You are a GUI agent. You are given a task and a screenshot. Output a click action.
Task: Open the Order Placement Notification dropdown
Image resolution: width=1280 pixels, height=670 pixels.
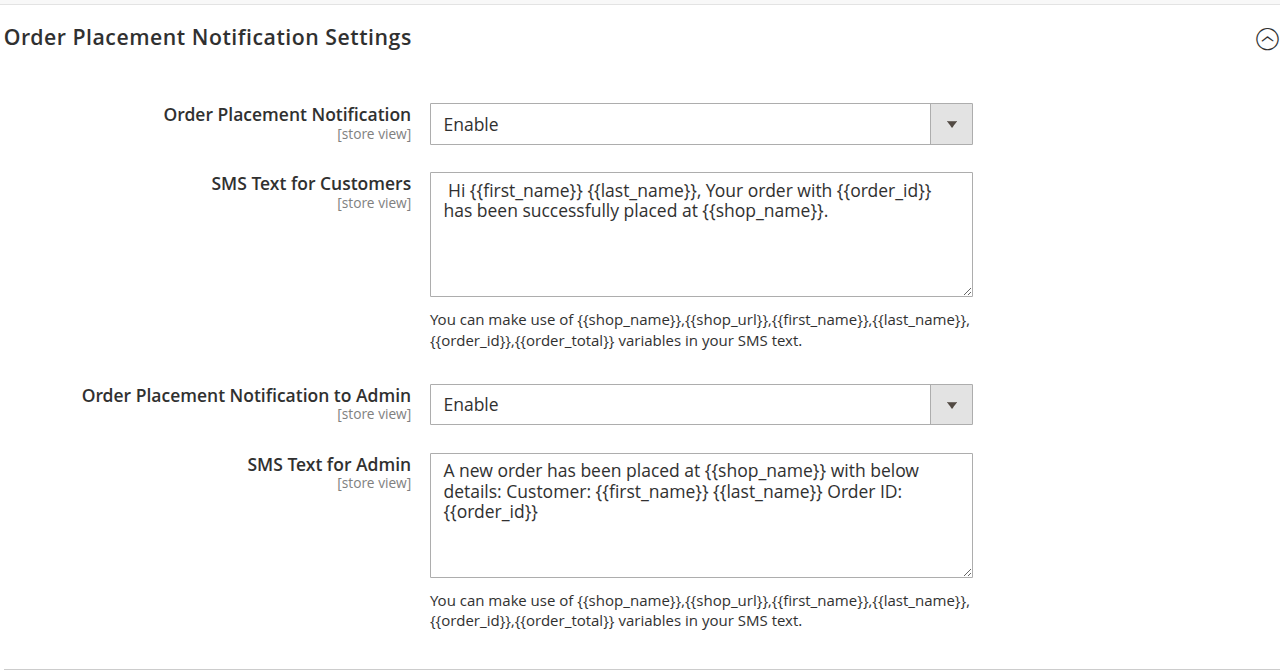701,125
